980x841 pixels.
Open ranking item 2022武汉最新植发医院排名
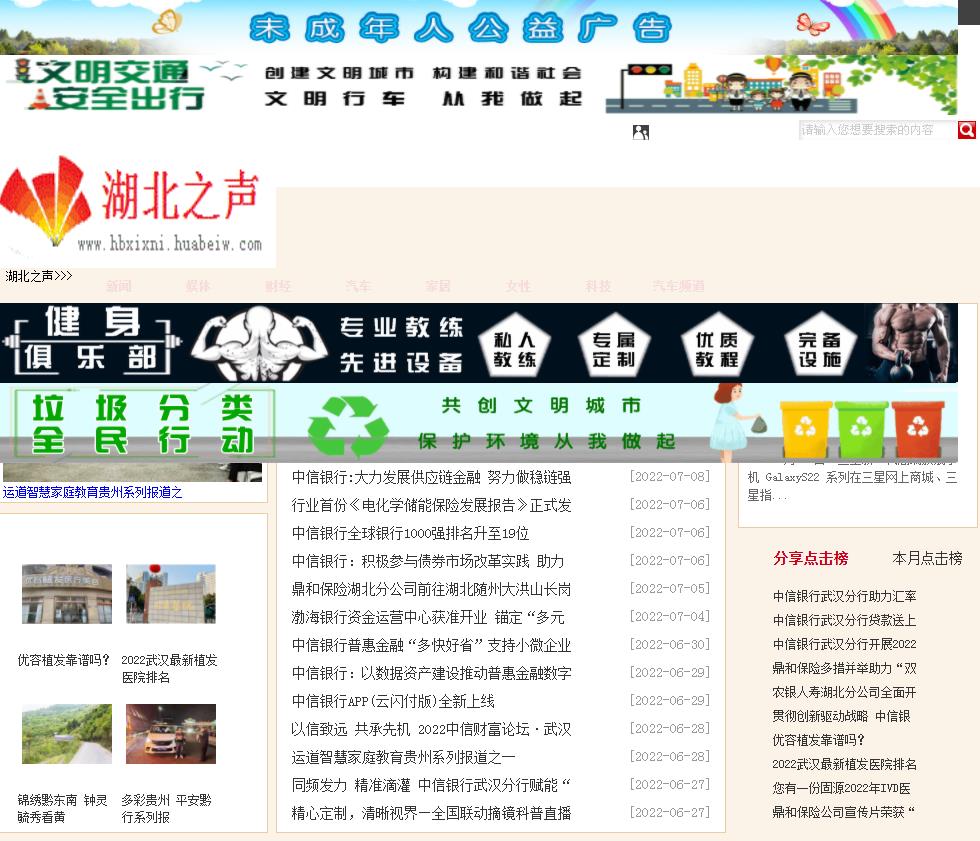[844, 764]
